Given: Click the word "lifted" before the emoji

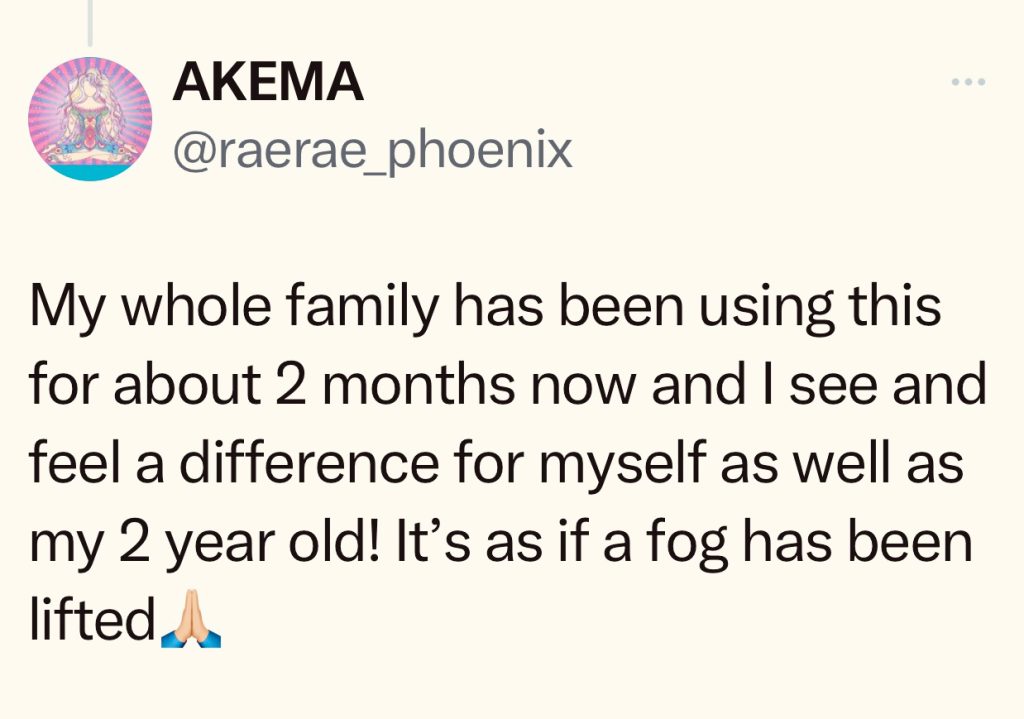Looking at the screenshot, I should click(90, 622).
